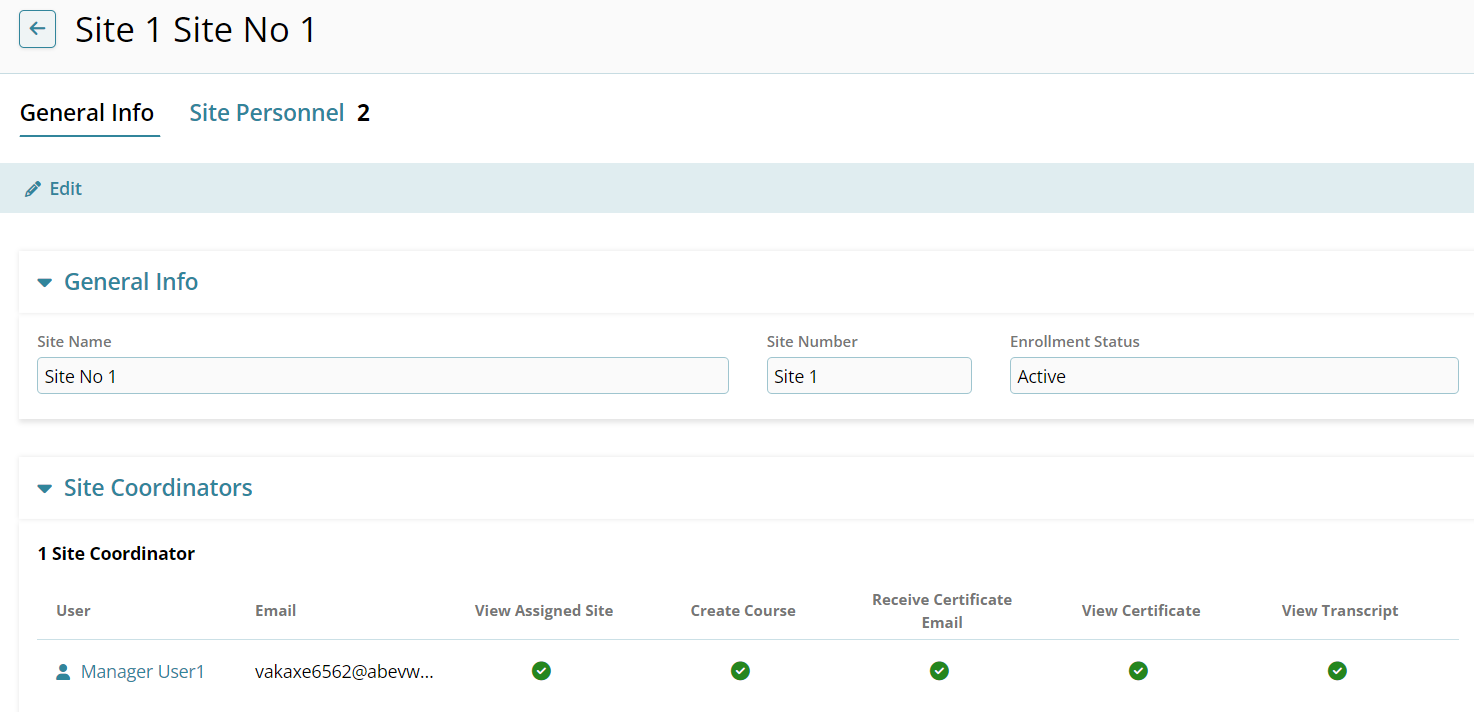Open Manager User1 profile link
Screen dimensions: 1474x712
pos(143,672)
